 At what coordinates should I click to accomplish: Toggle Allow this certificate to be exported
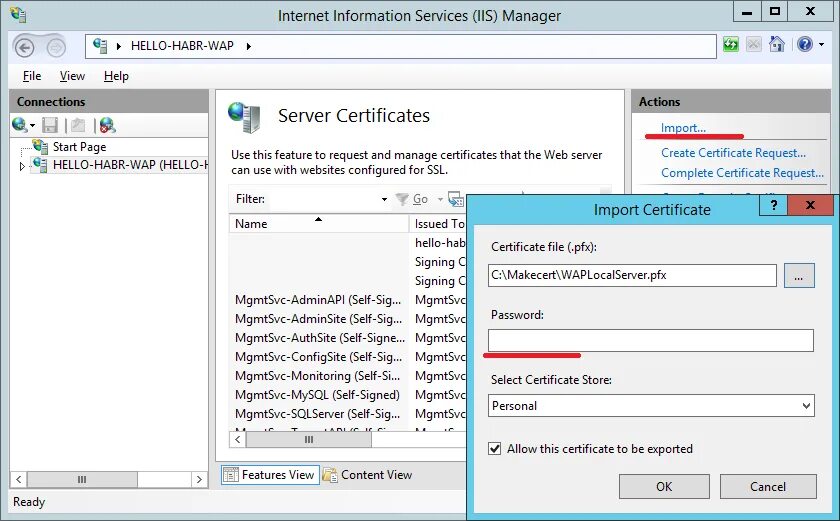click(x=494, y=449)
